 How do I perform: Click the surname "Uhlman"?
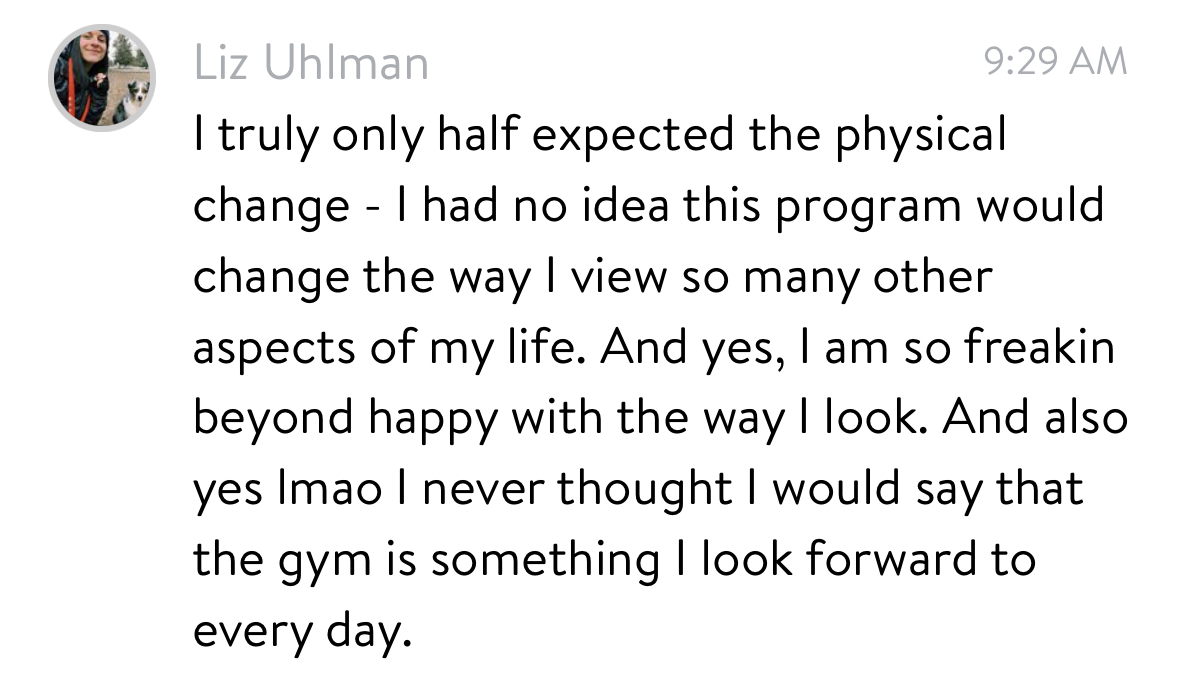pyautogui.click(x=345, y=65)
